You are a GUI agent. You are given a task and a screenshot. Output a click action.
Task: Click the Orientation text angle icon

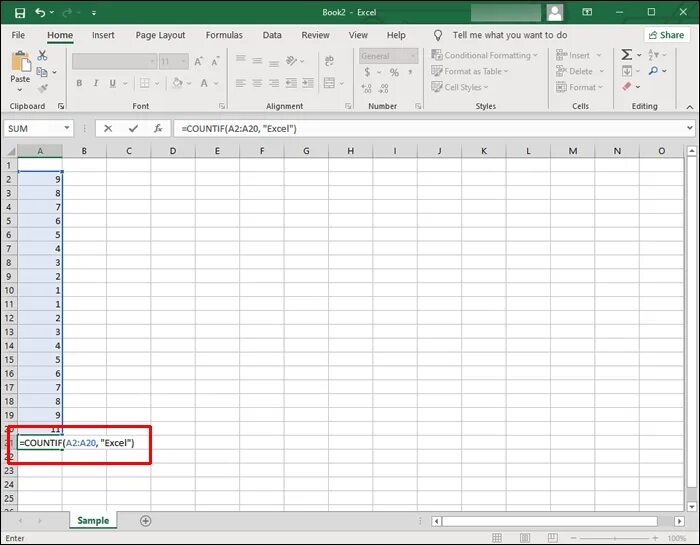click(x=292, y=60)
